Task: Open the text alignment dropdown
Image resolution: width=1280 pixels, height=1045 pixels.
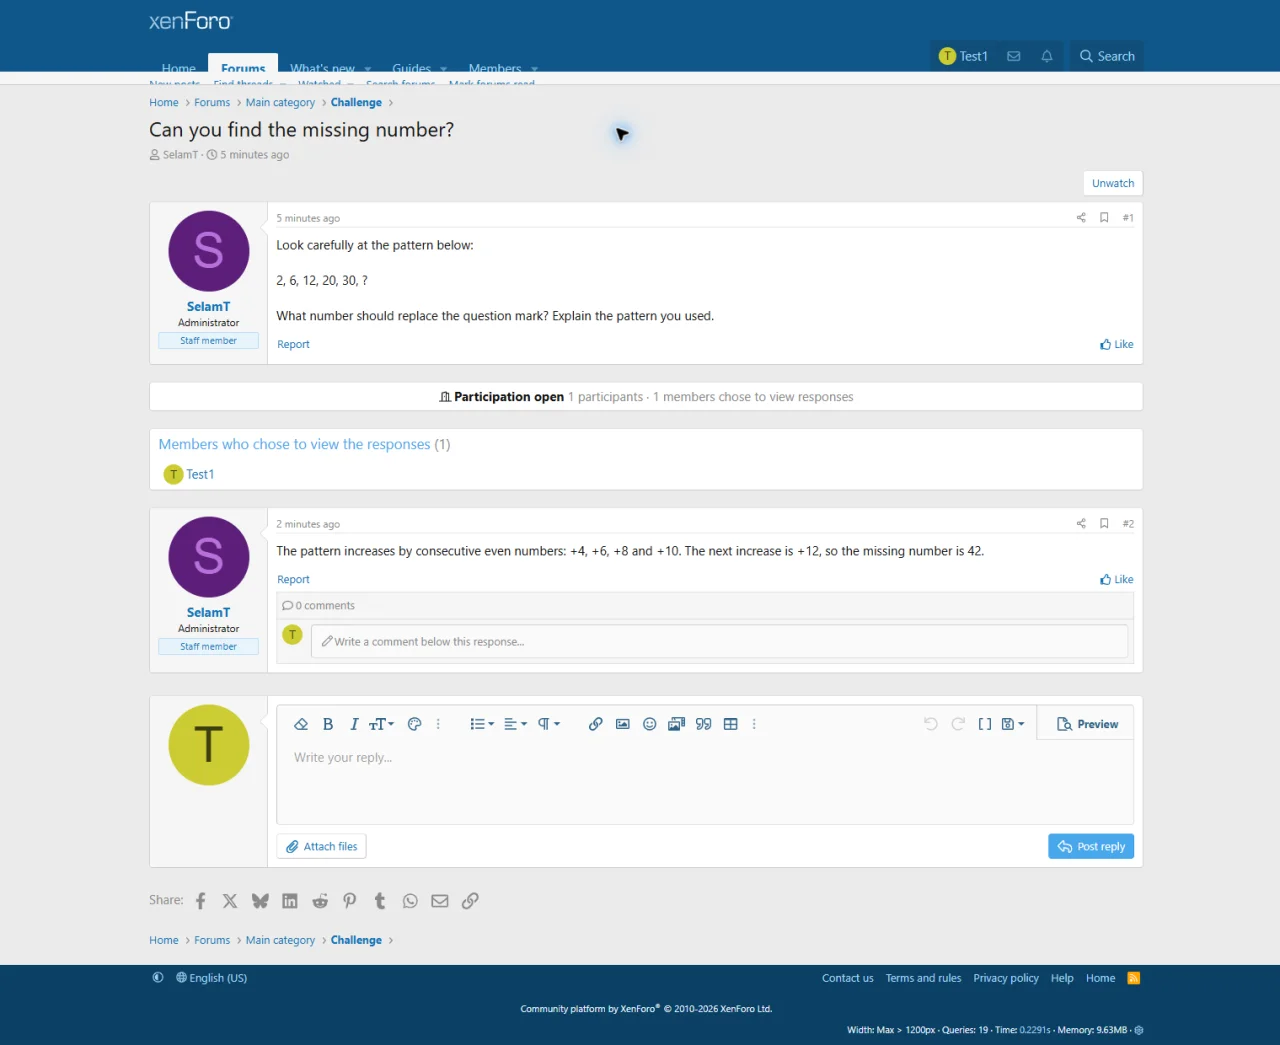Action: click(x=515, y=724)
